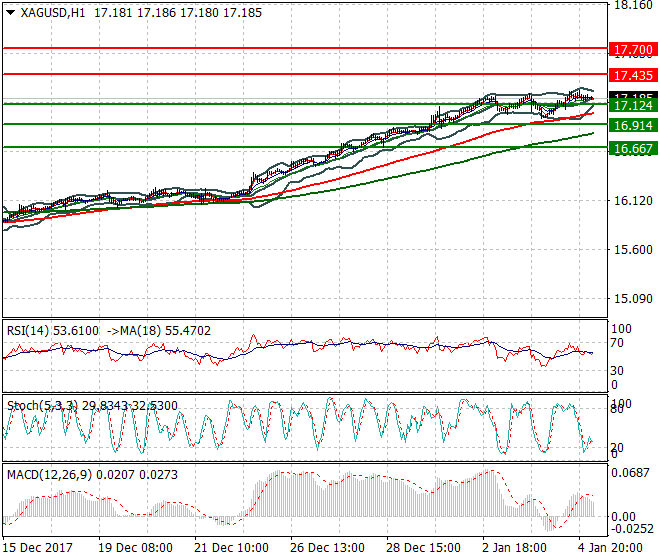
Task: Click the 16.914 green support price label
Action: 633,125
